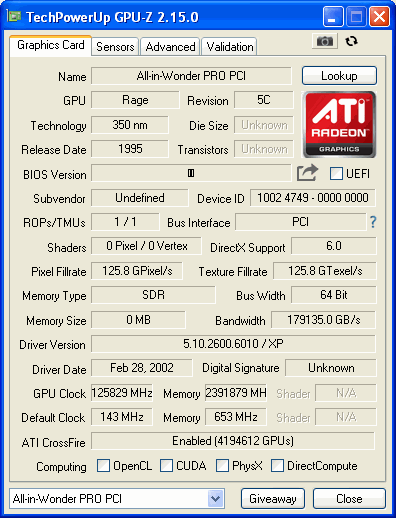Click Texture Fillrate 125.8 GTexel/s

325,271
